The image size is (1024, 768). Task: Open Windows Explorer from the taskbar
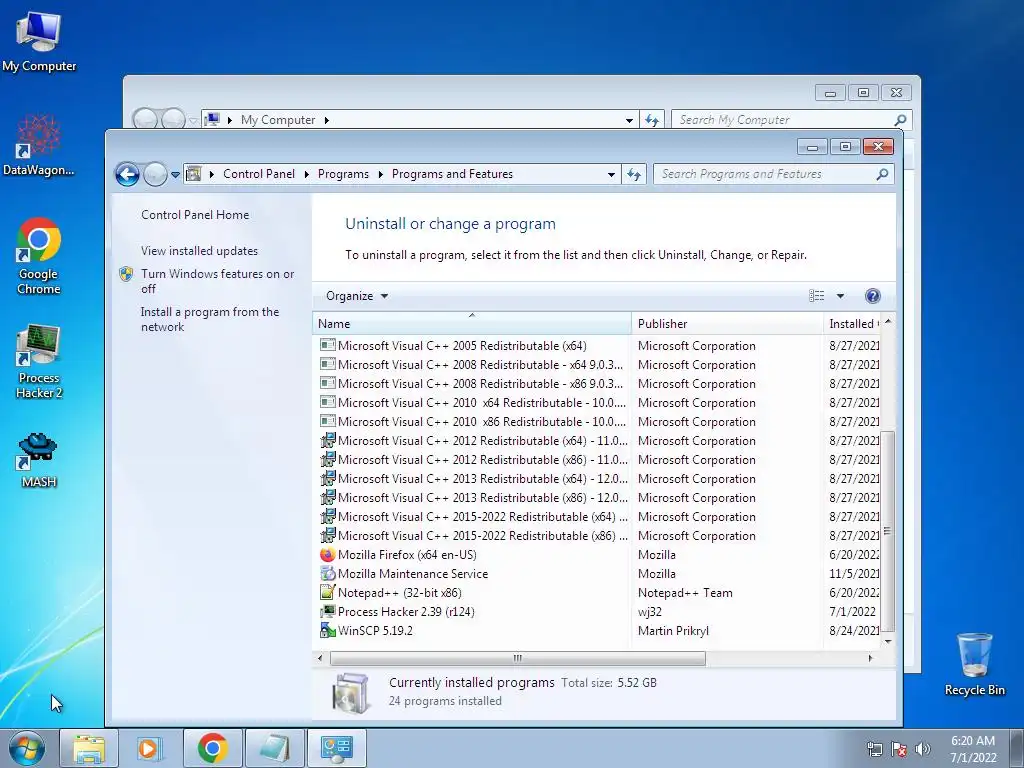(89, 748)
